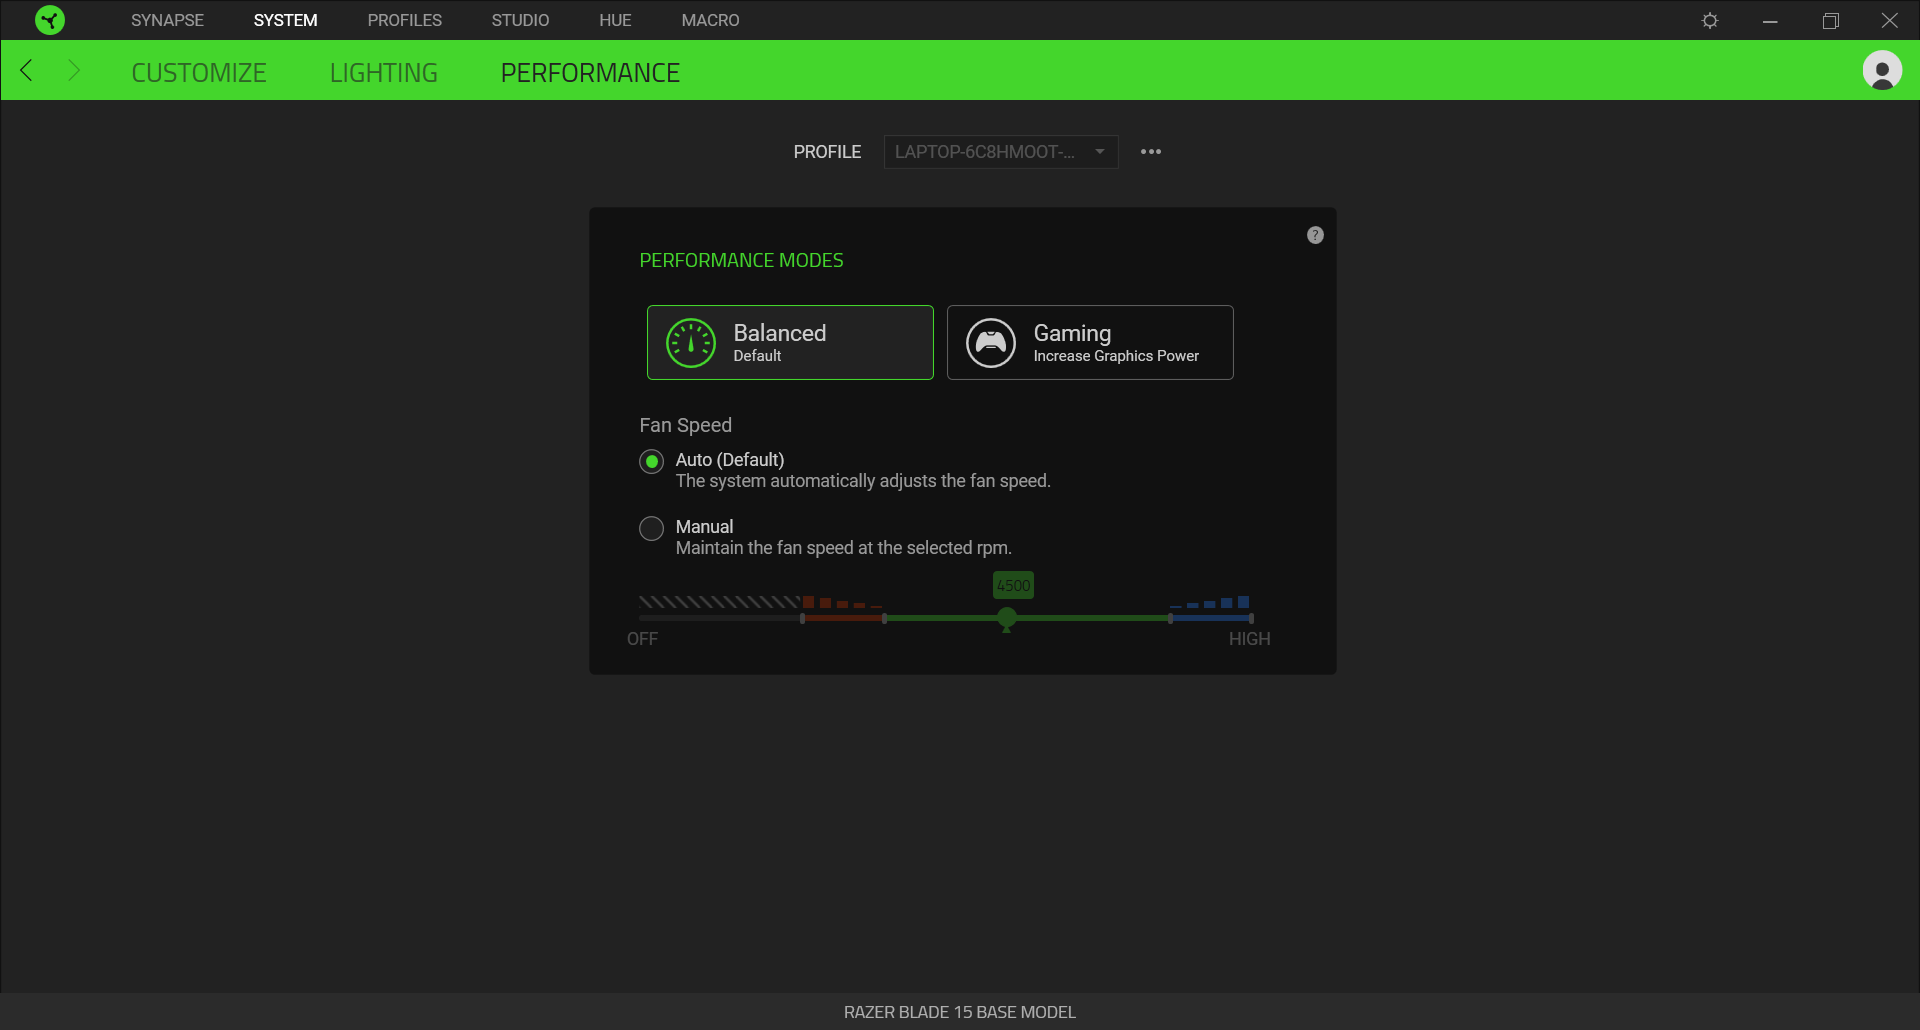Switch to the PERFORMANCE subtab

pos(590,73)
